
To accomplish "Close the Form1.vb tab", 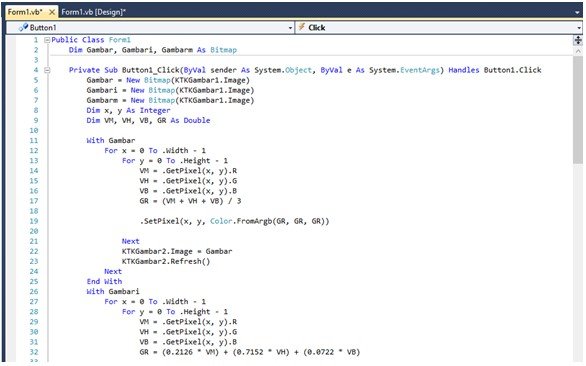I will click(52, 12).
